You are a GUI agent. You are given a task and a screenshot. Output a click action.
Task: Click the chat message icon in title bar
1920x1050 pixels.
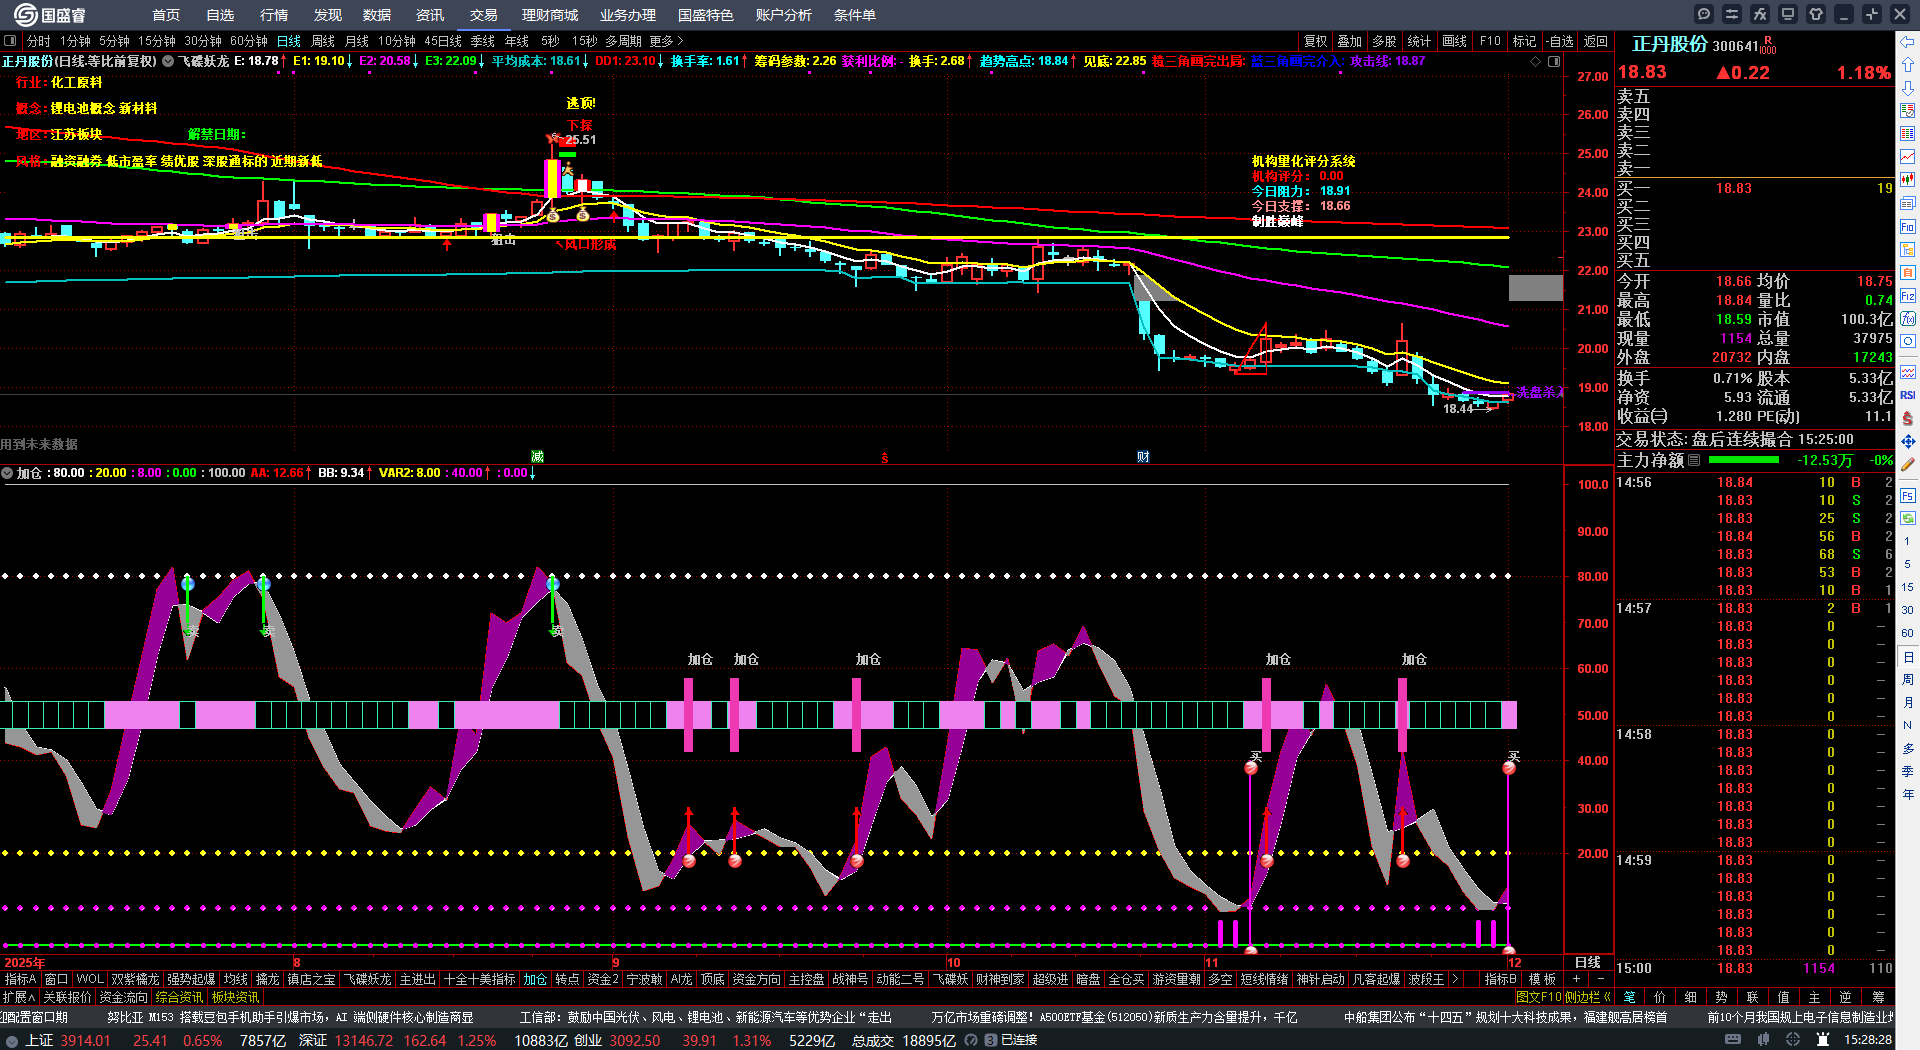(x=1704, y=14)
